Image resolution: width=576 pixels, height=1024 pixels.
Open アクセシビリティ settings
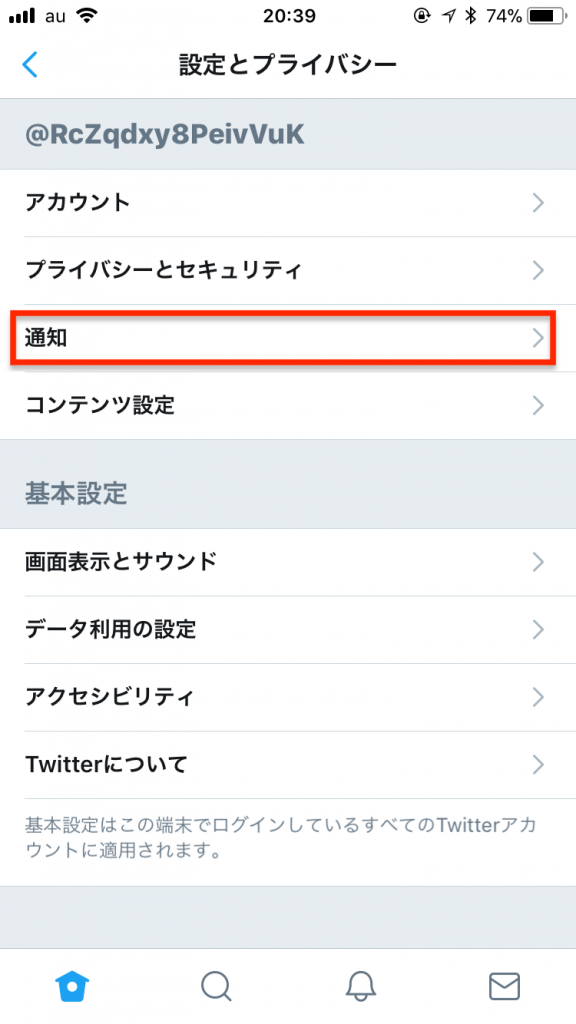(288, 697)
